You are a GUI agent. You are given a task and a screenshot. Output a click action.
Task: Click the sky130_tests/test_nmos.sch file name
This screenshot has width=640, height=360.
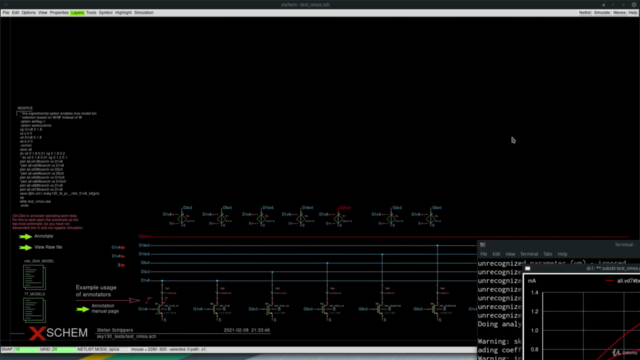126,336
